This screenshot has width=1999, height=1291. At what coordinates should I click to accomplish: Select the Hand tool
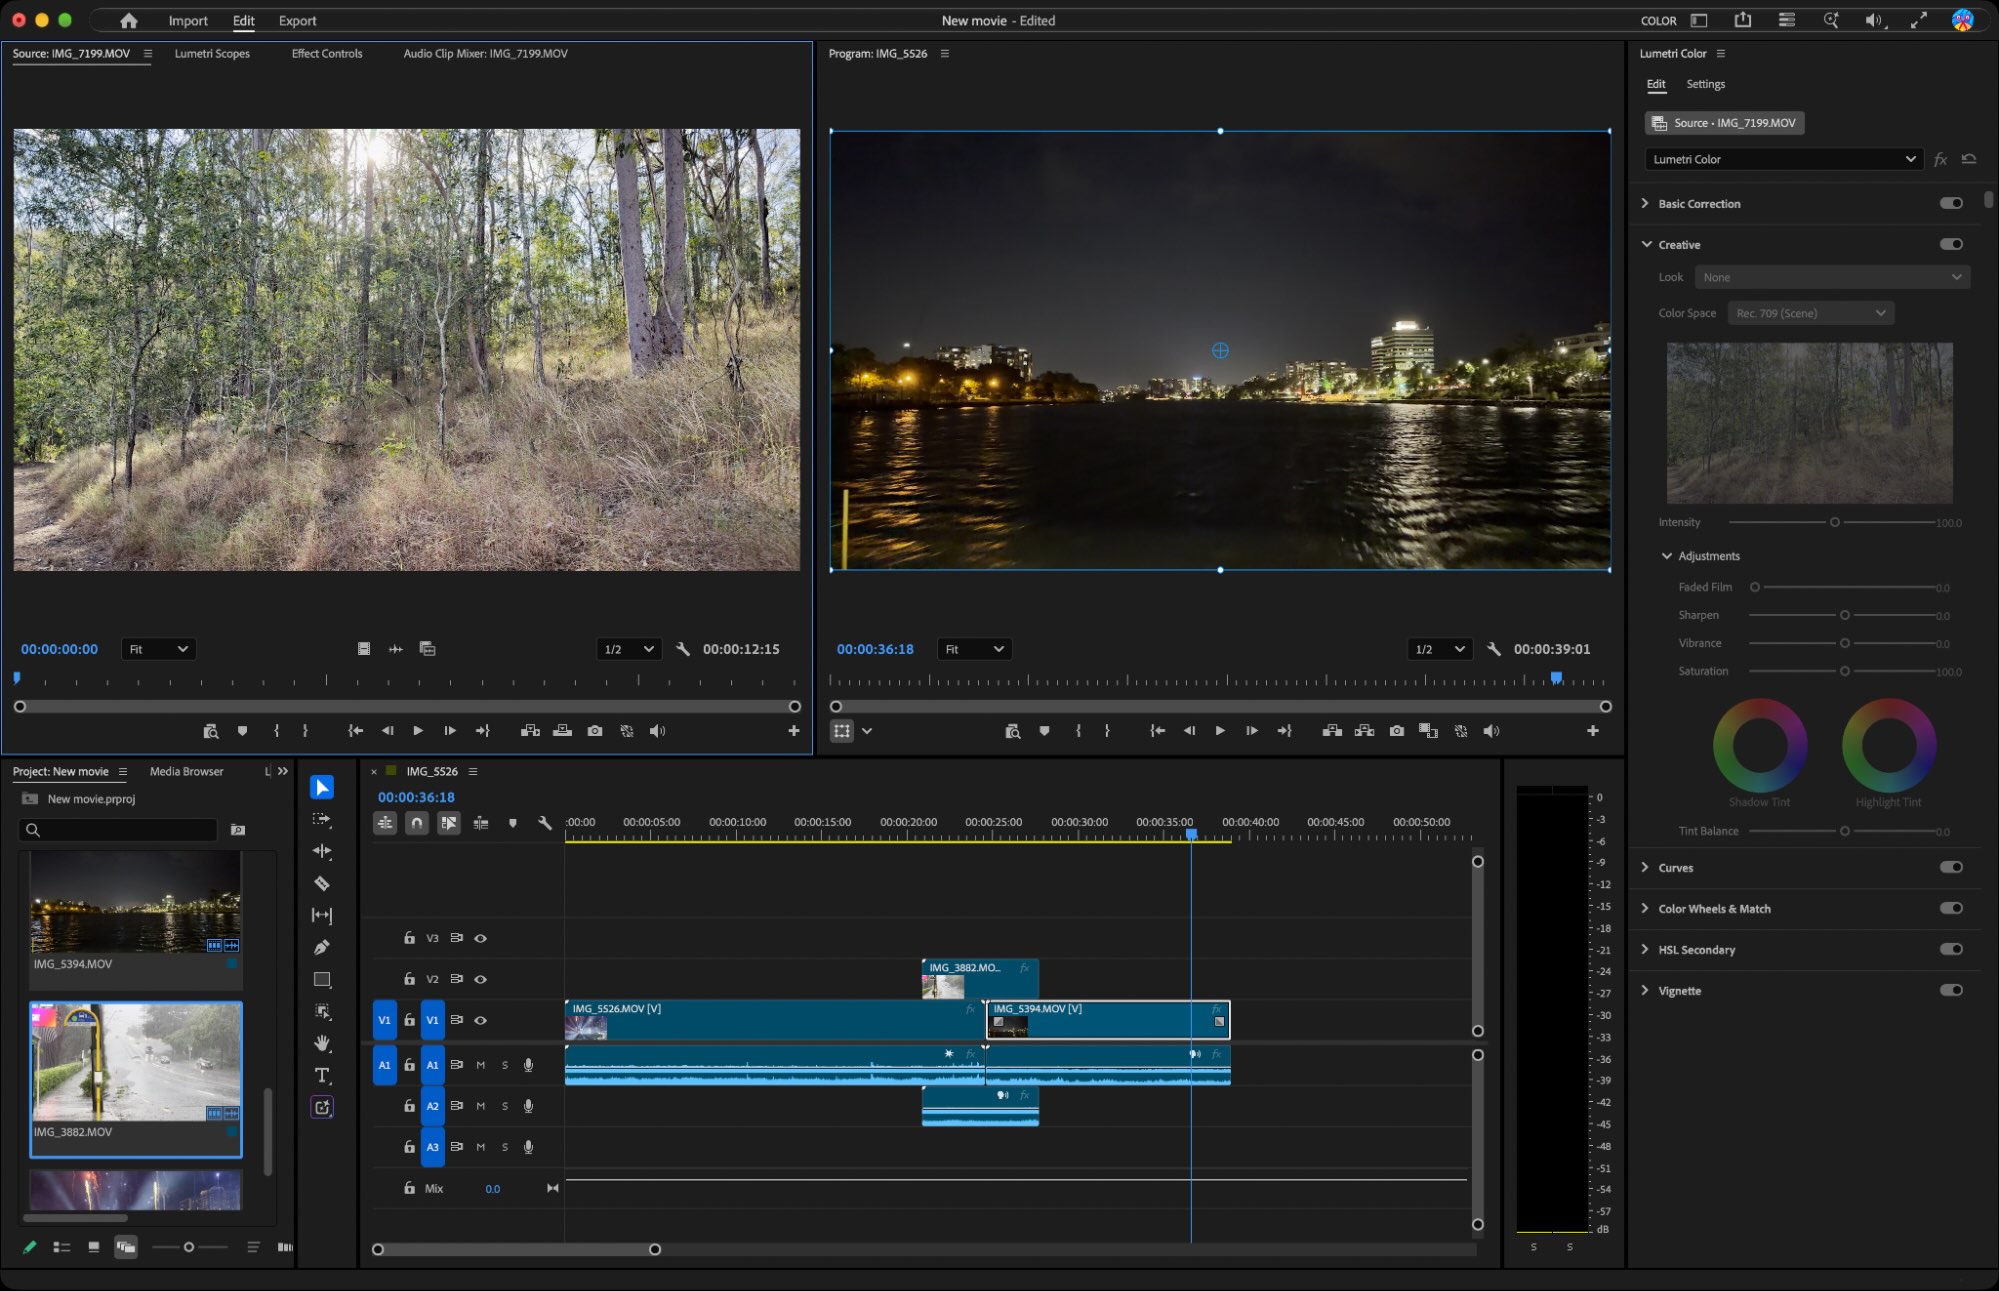[x=322, y=1043]
